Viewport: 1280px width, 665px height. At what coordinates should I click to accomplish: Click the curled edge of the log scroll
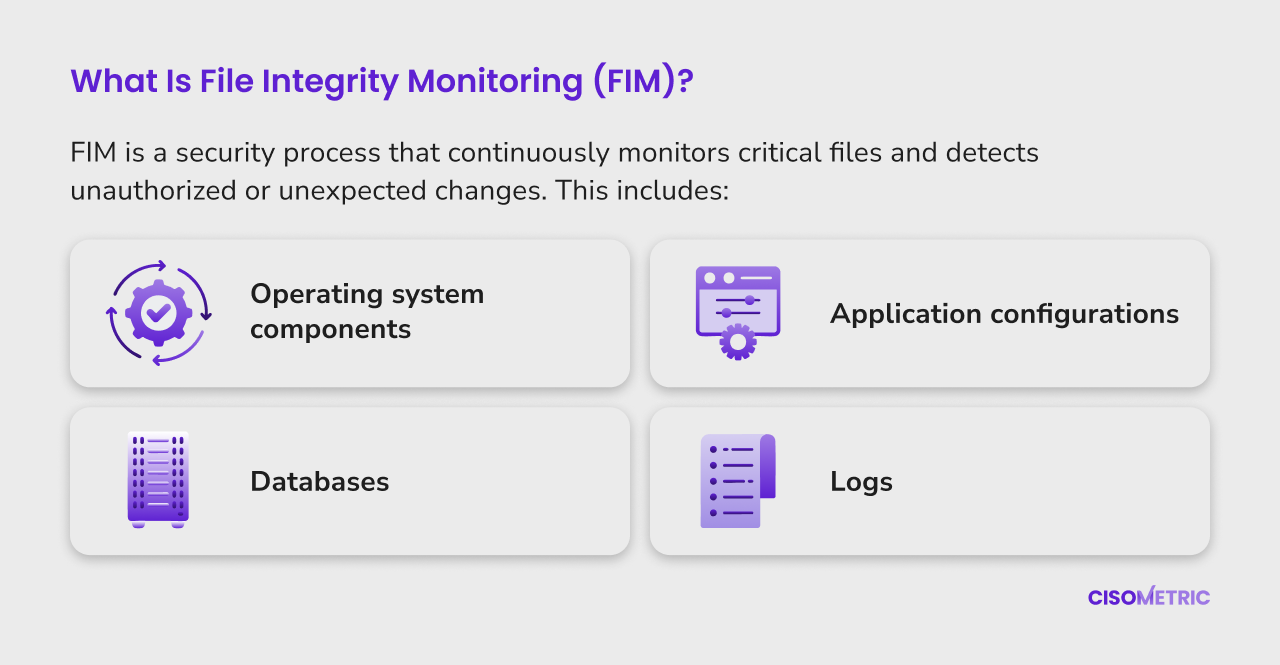[767, 466]
